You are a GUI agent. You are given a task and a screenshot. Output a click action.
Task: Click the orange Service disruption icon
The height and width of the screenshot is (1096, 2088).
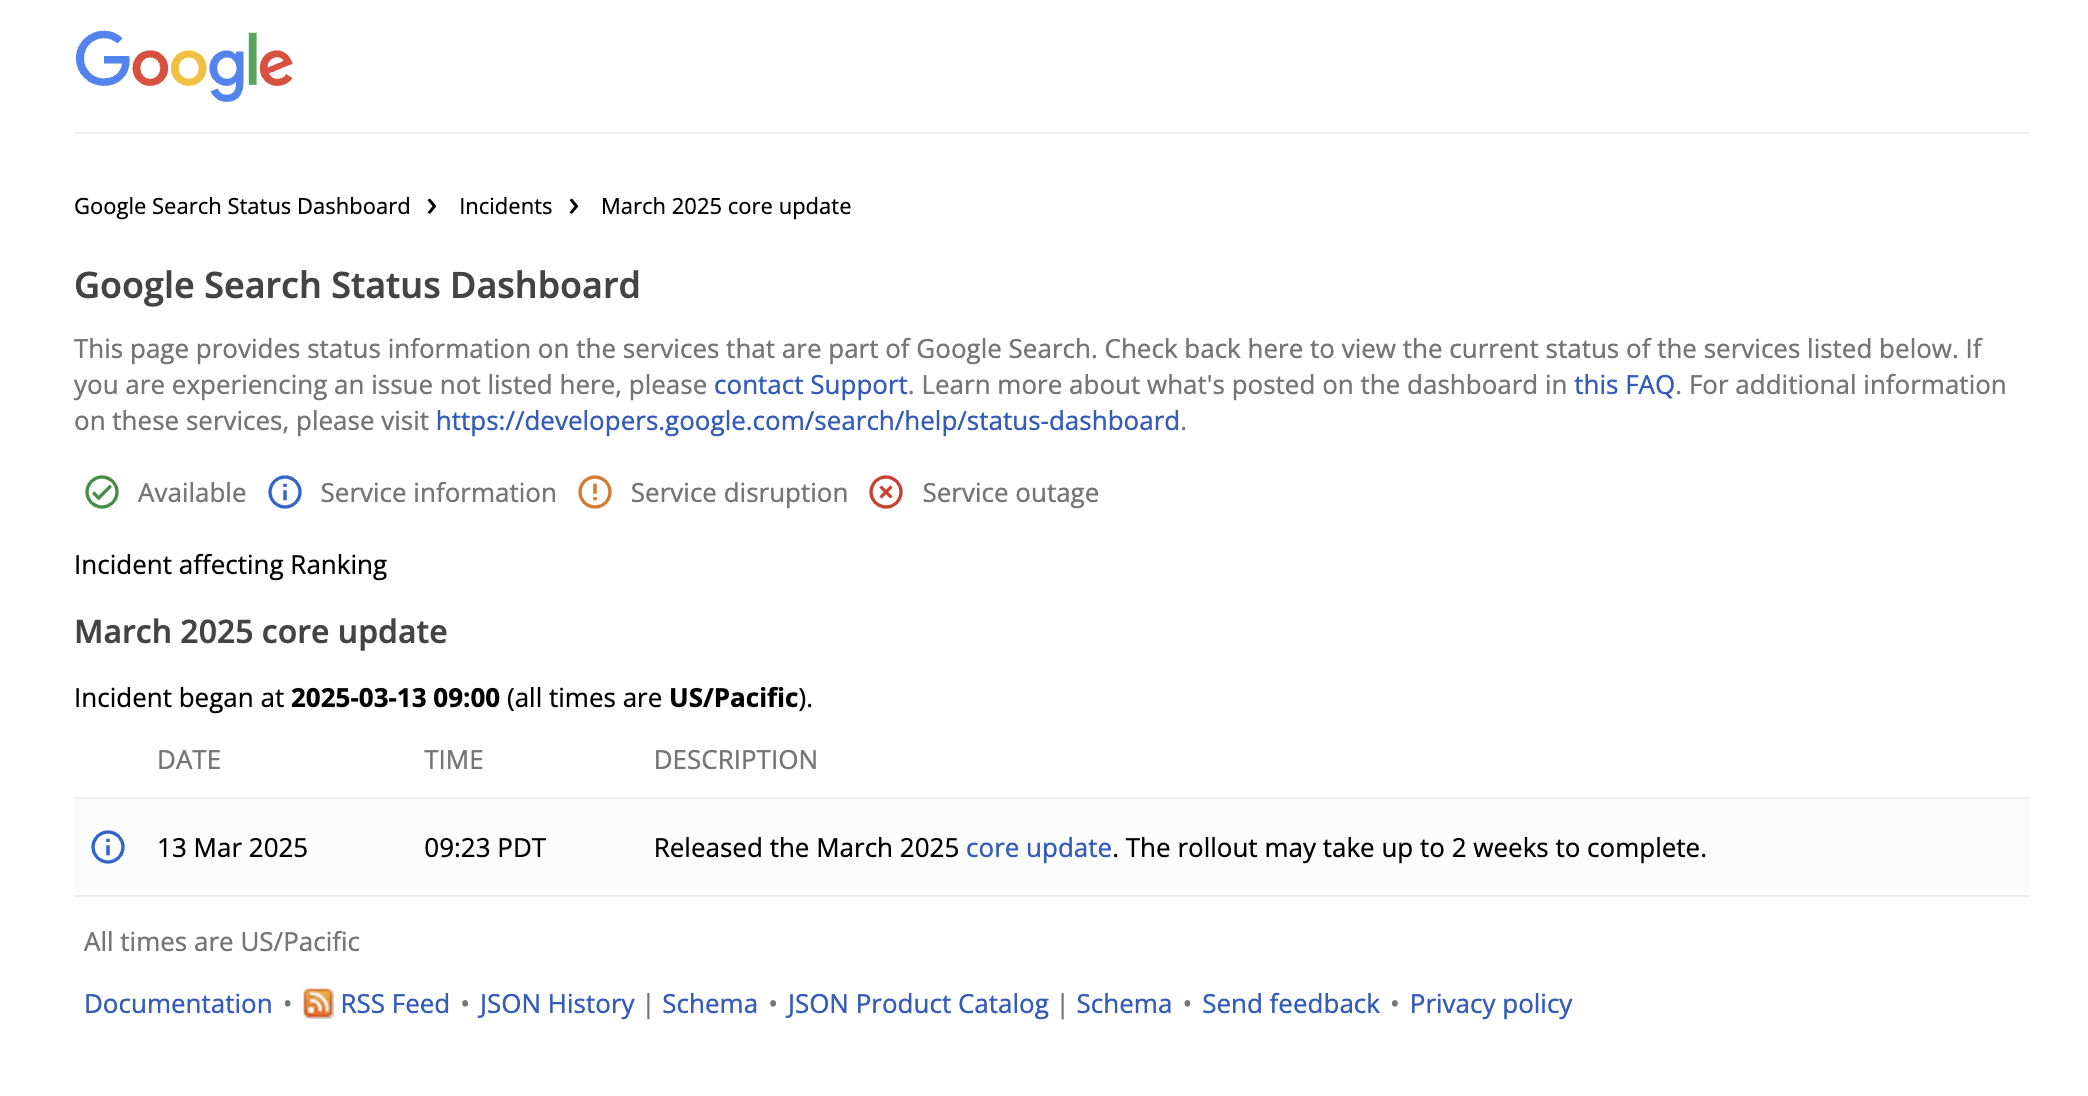(x=595, y=493)
